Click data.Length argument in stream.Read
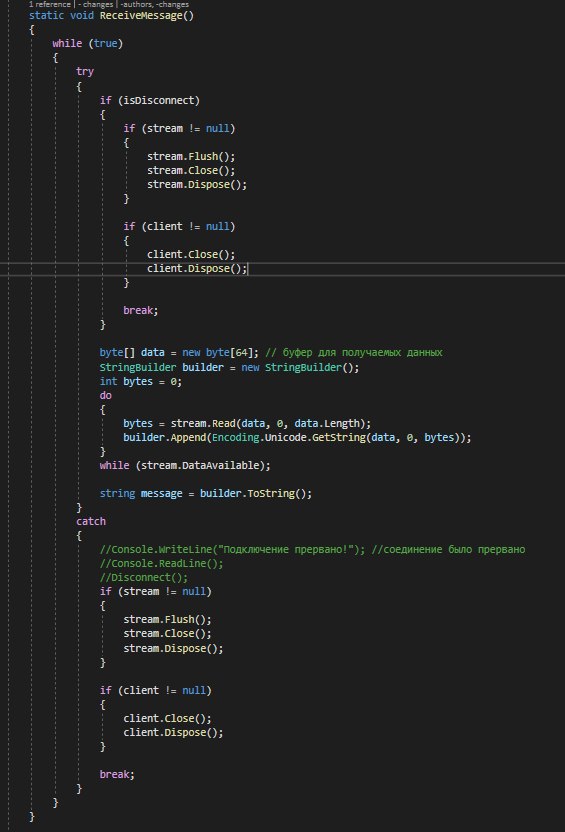Viewport: 565px width, 832px height. [326, 423]
